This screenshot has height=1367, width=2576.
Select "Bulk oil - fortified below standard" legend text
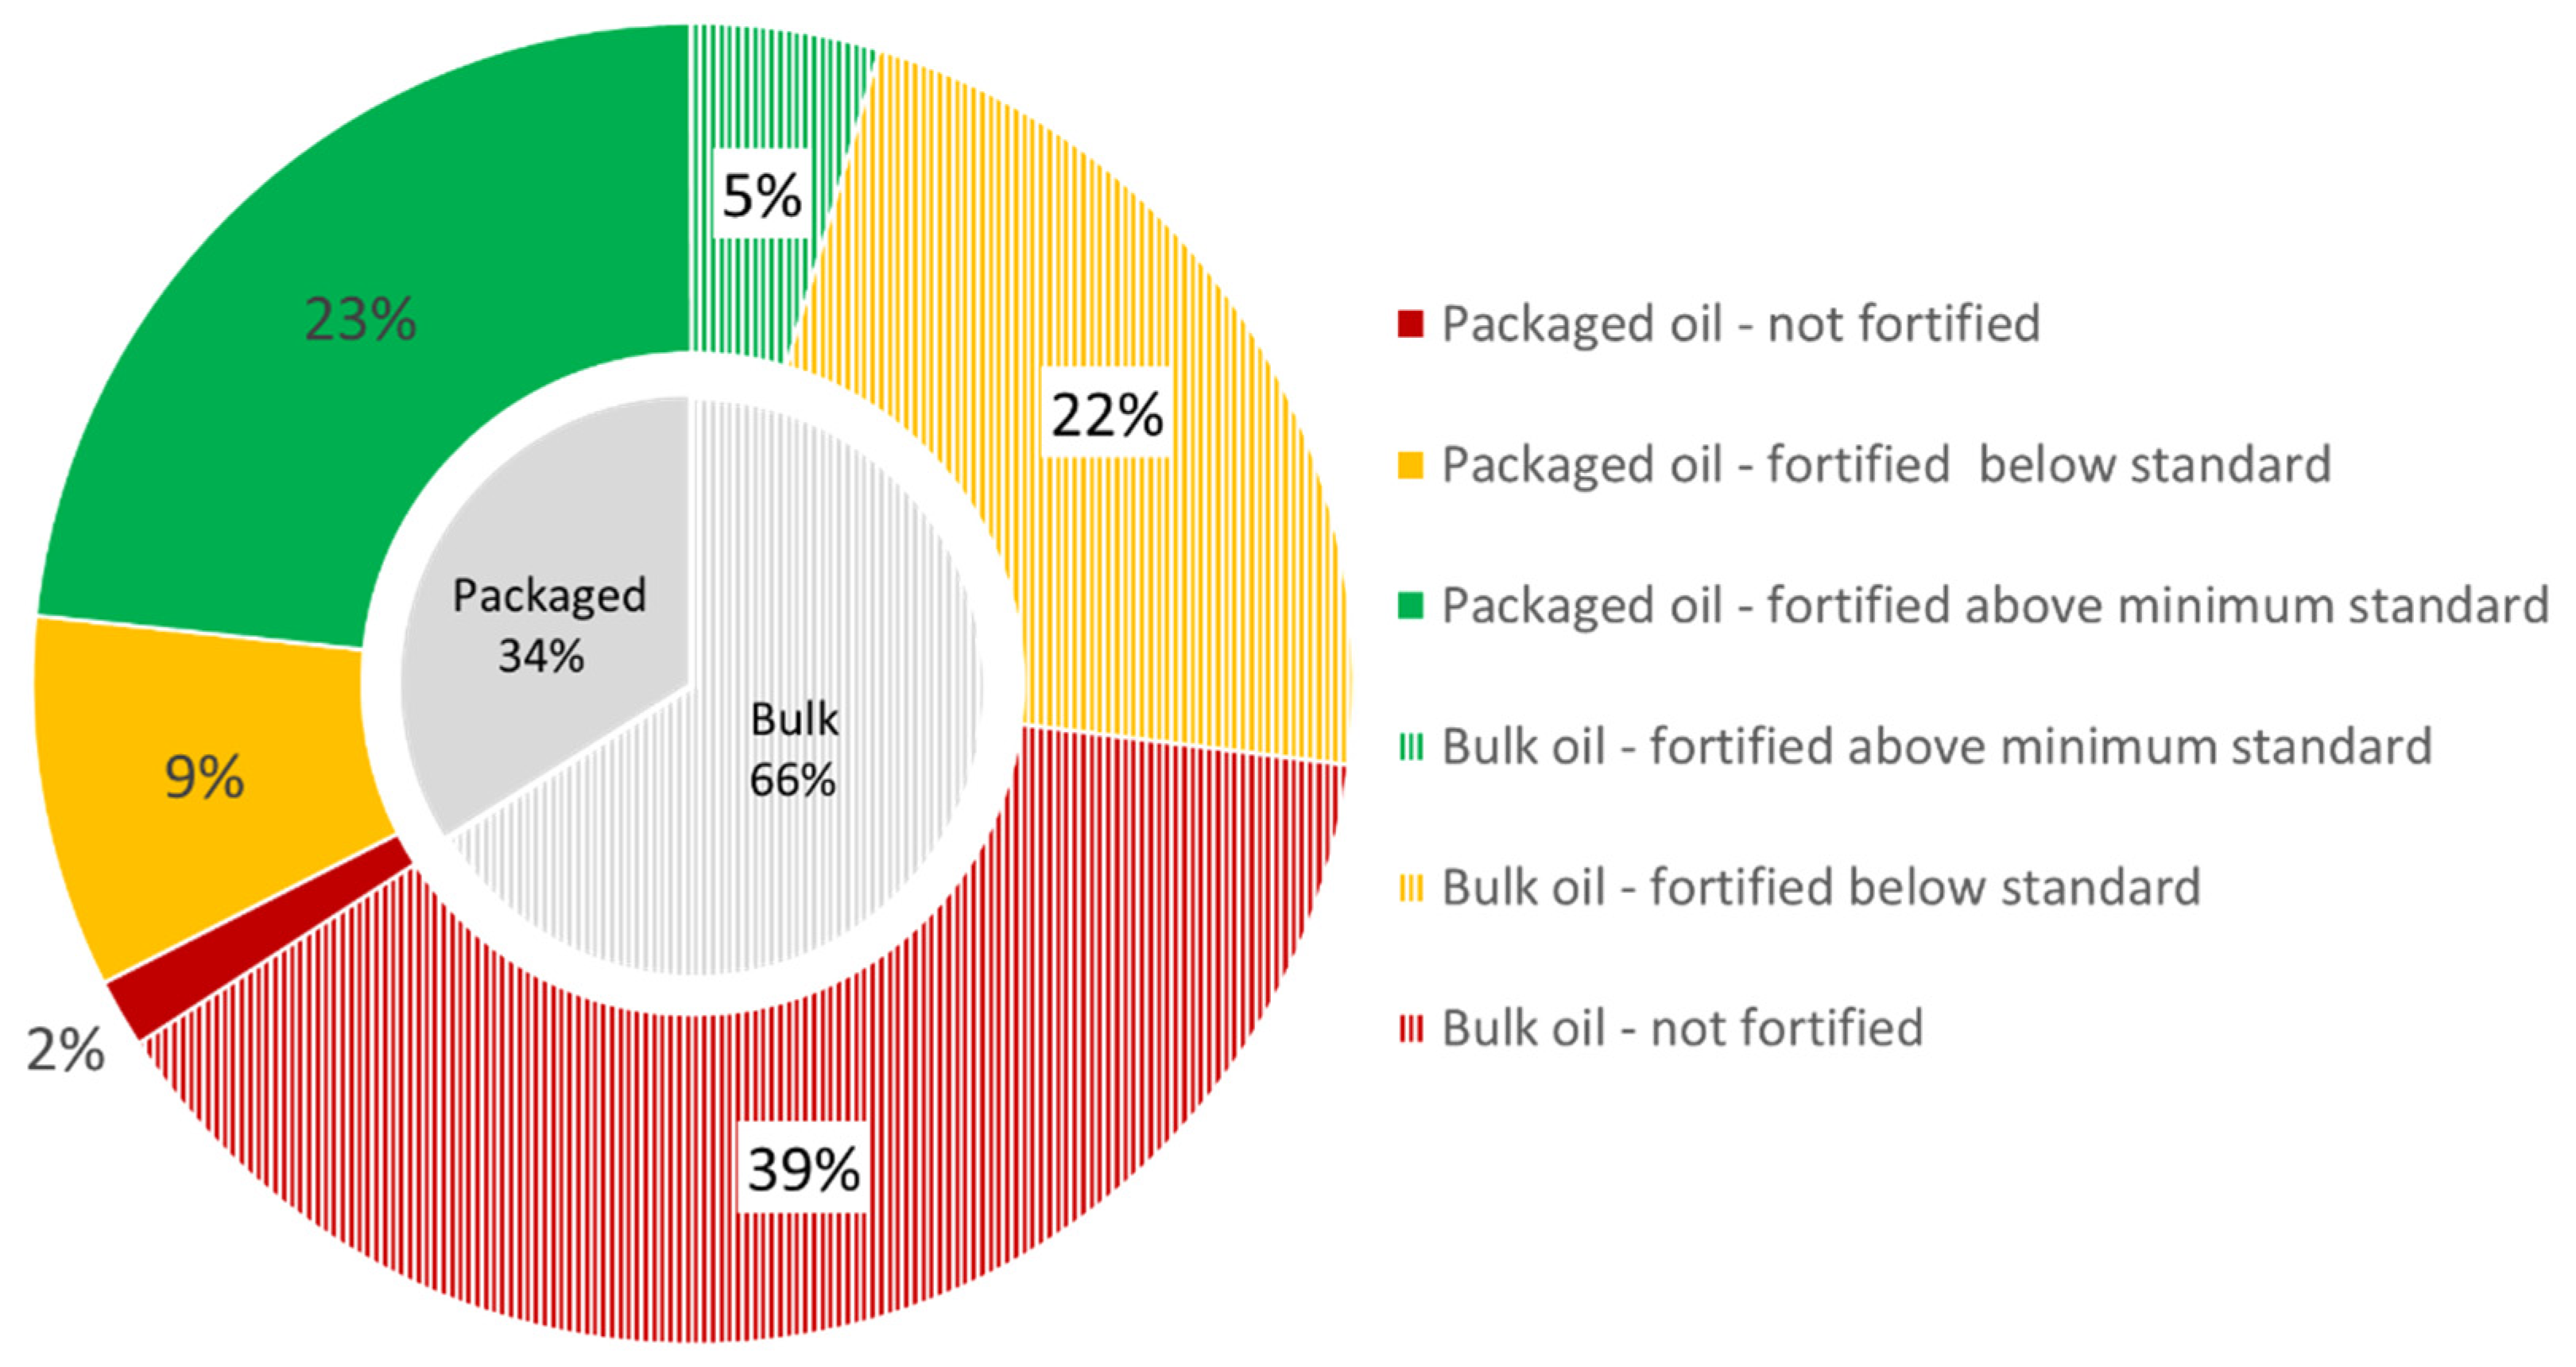coord(1820,888)
